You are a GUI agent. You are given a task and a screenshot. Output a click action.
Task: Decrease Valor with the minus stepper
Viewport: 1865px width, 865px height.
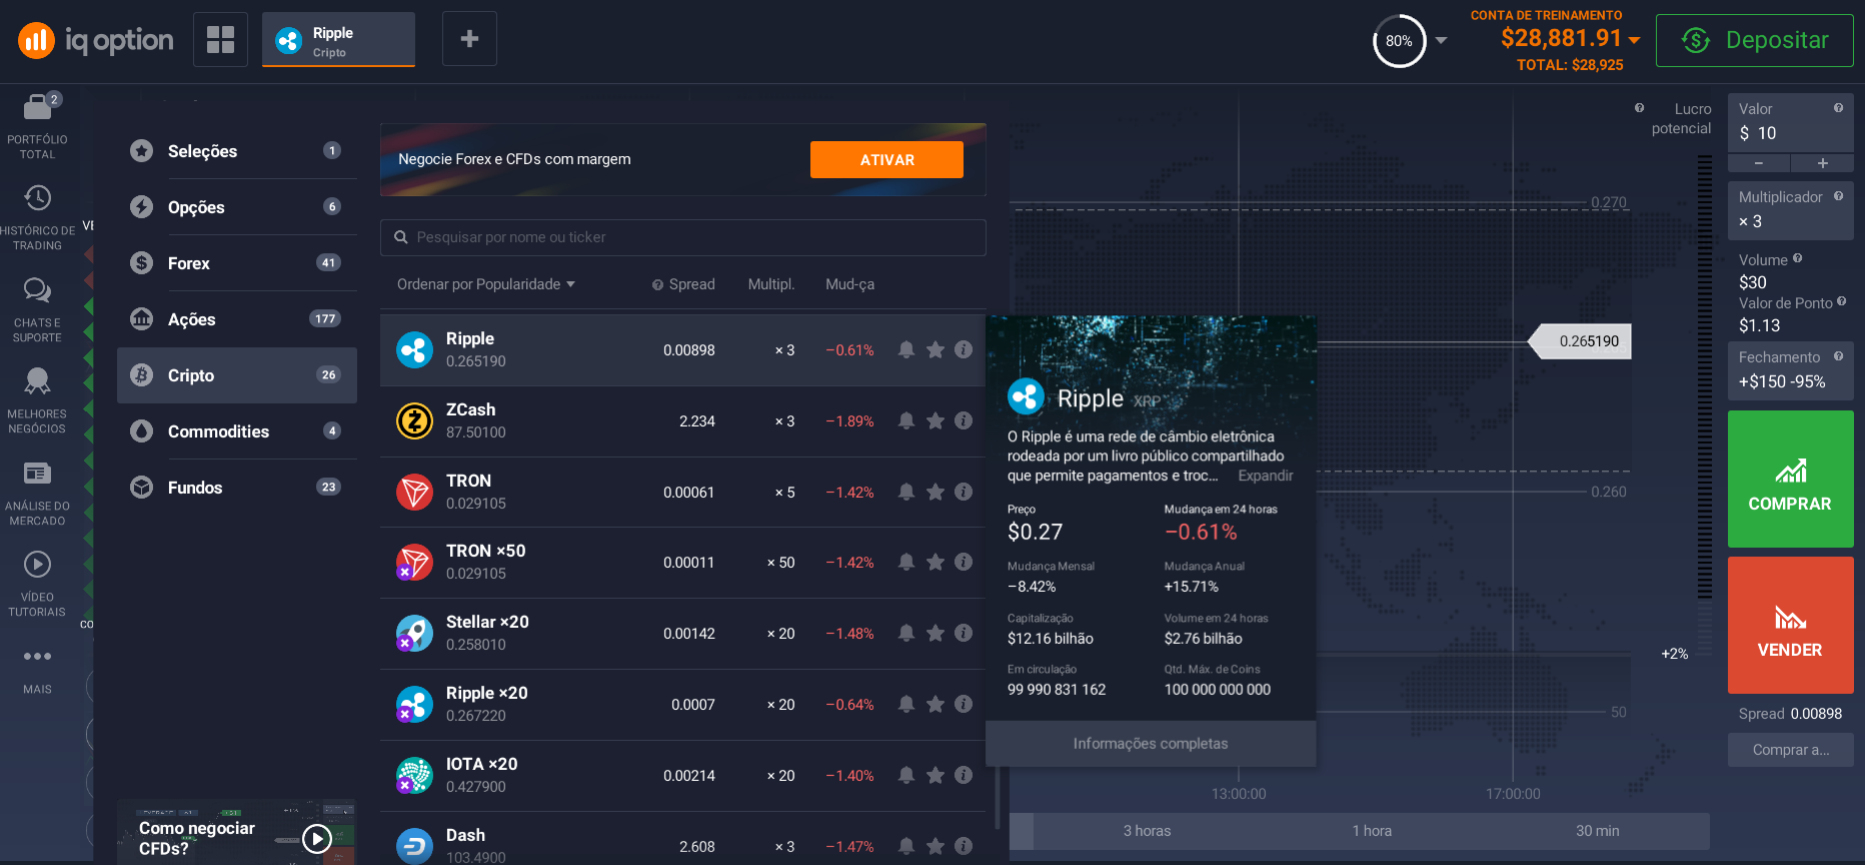[1759, 163]
